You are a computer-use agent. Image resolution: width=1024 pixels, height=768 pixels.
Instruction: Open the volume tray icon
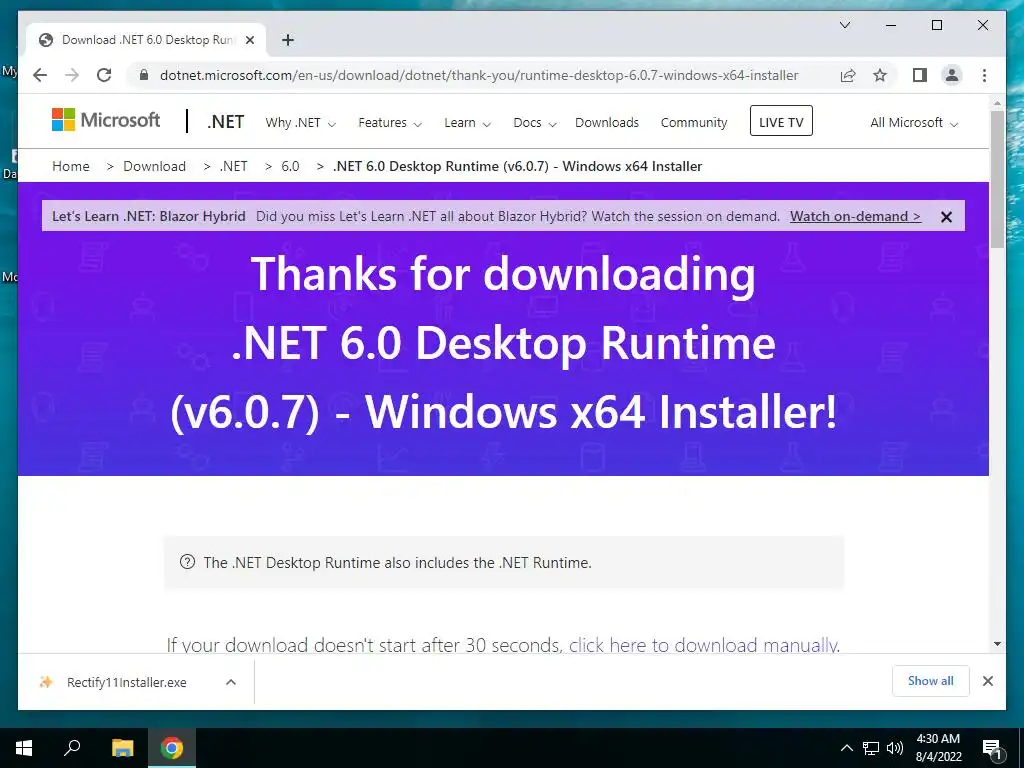point(895,748)
